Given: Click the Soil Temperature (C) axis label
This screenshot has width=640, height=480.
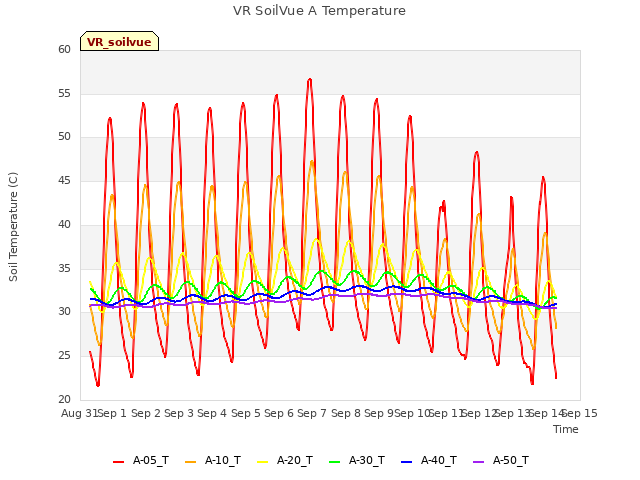Looking at the screenshot, I should click(x=13, y=227).
